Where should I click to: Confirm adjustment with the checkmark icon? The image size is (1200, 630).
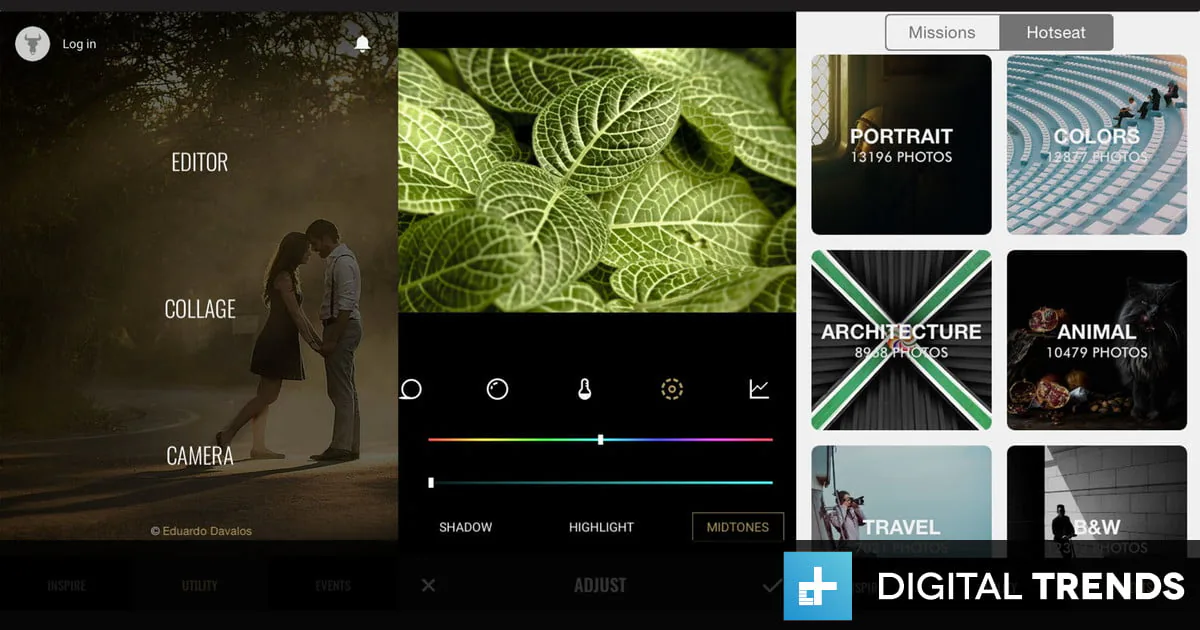[x=771, y=585]
